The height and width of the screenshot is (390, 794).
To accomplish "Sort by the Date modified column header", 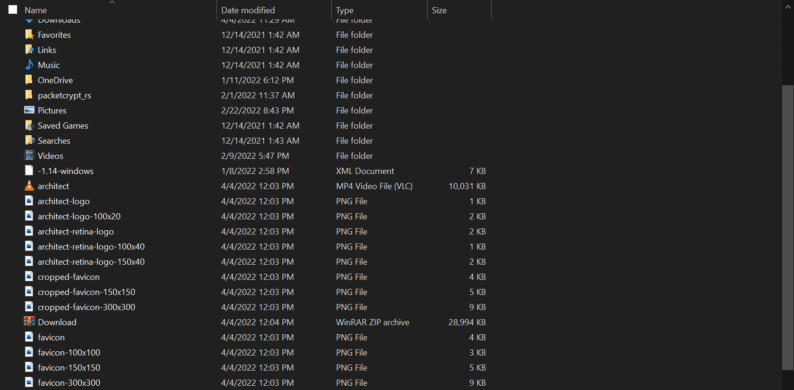I will coord(248,10).
